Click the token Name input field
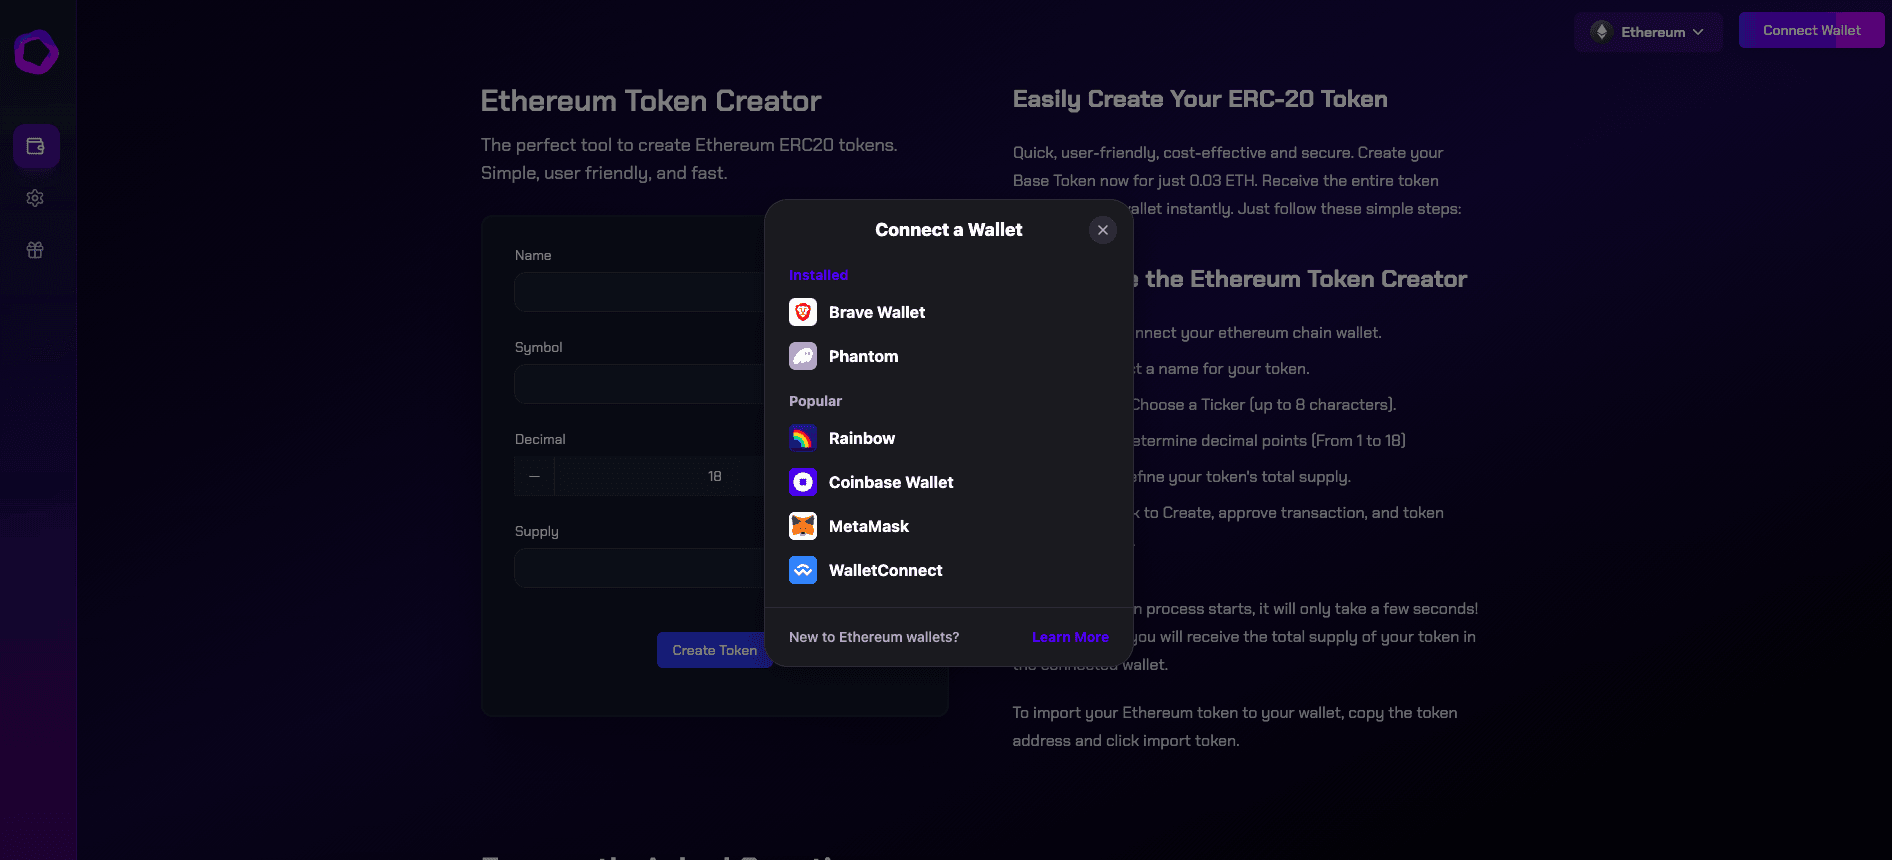1892x860 pixels. [x=640, y=292]
